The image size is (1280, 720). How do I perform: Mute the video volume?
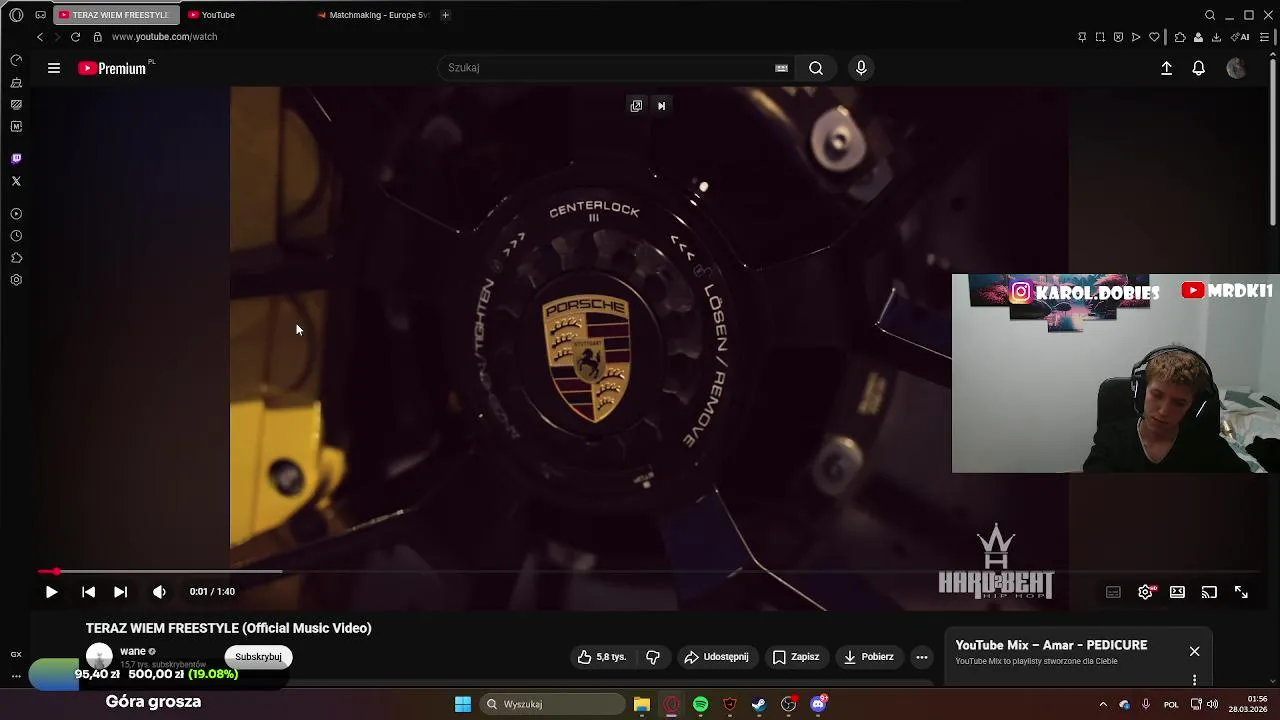159,592
